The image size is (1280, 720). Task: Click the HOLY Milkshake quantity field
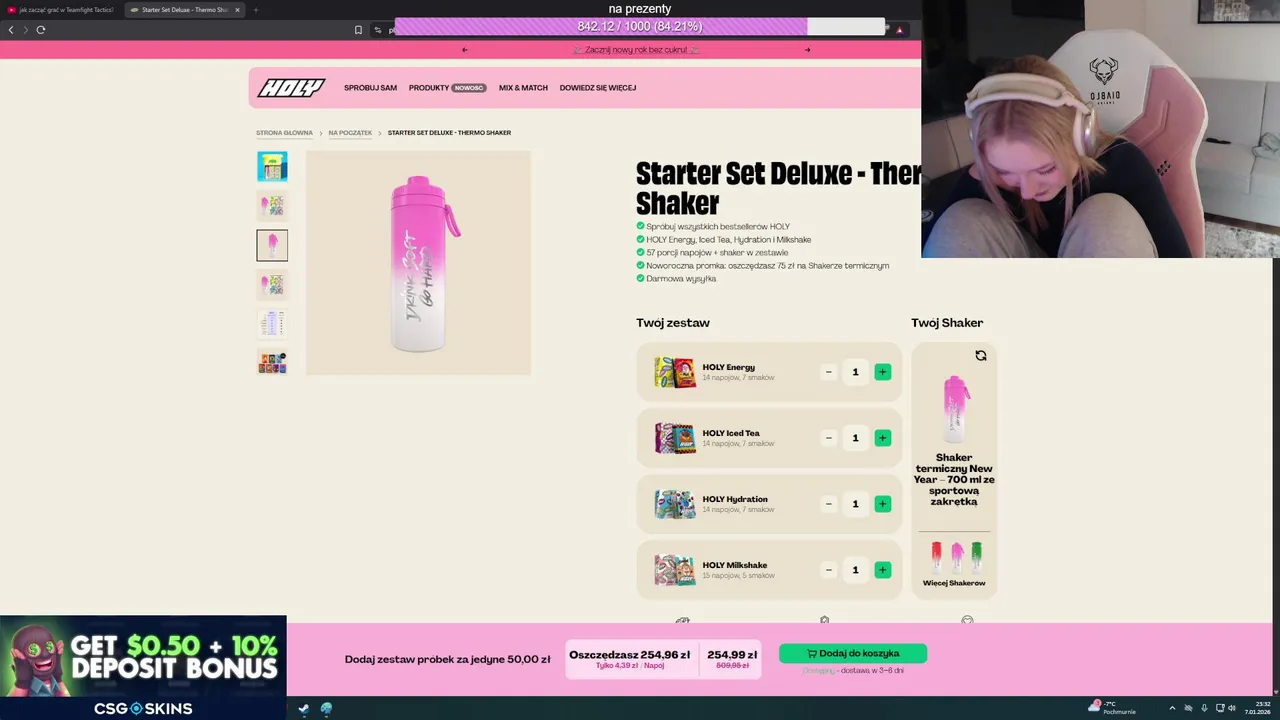tap(855, 570)
